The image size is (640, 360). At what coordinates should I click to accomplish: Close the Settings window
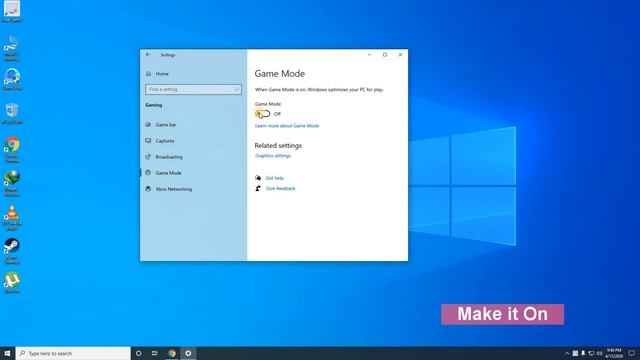tap(400, 55)
